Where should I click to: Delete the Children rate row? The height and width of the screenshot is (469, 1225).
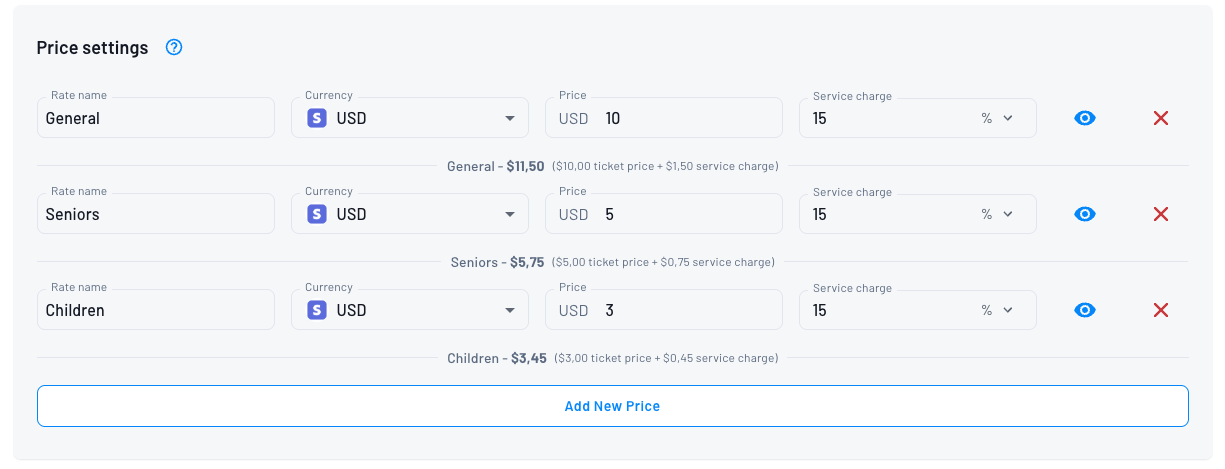point(1161,310)
